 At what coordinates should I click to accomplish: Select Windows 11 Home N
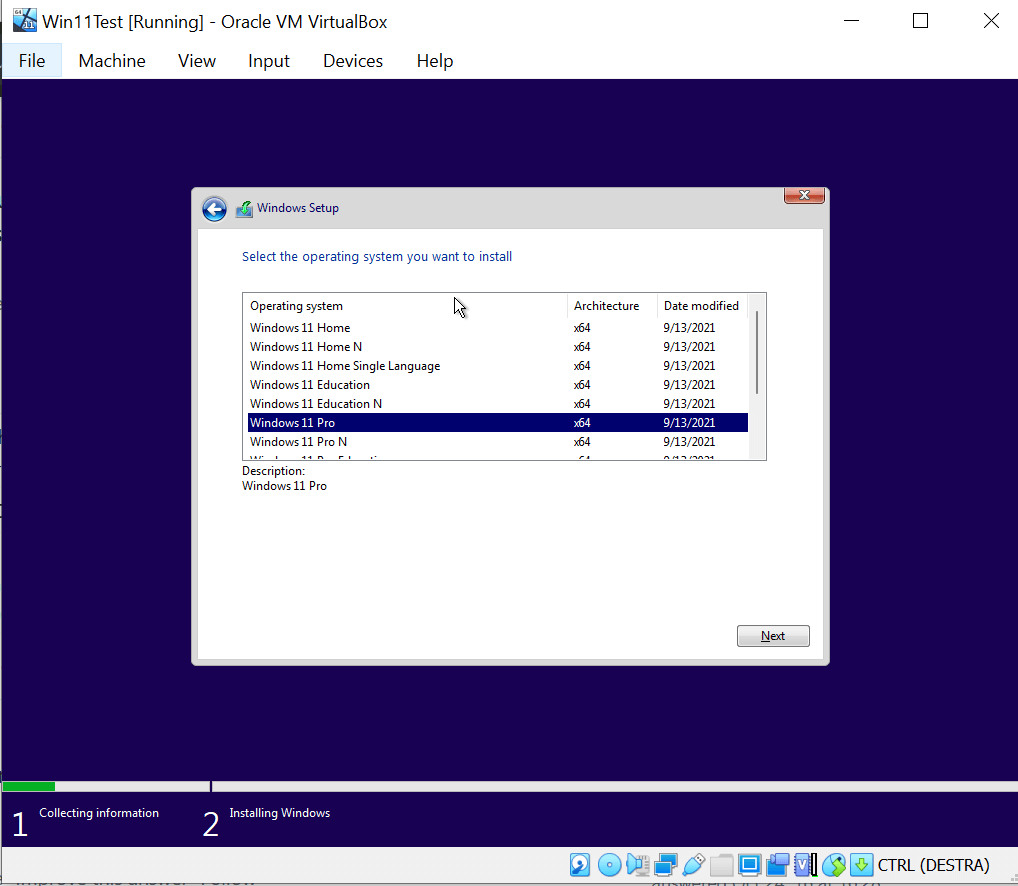pyautogui.click(x=497, y=347)
